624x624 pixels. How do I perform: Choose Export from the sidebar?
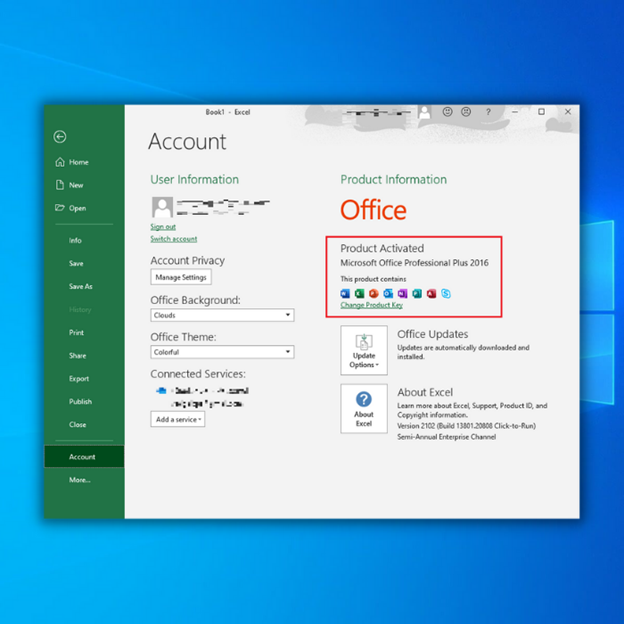pyautogui.click(x=79, y=379)
